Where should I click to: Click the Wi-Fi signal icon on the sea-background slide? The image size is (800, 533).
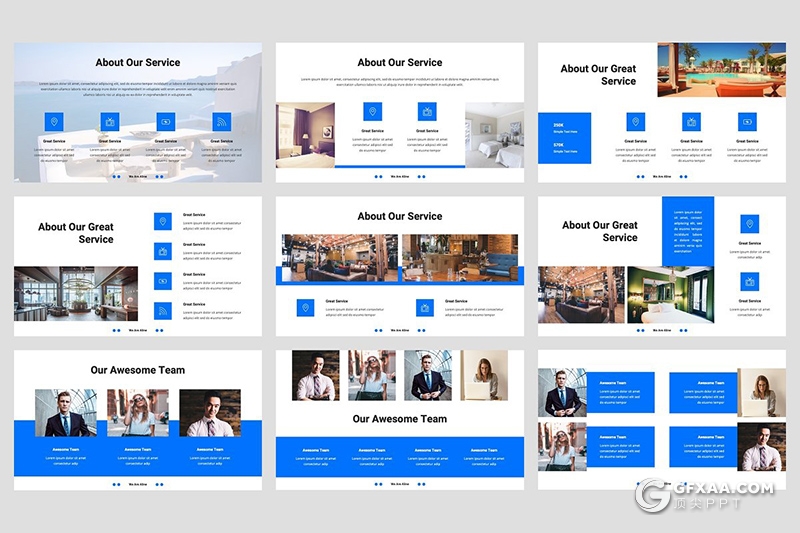click(x=221, y=122)
